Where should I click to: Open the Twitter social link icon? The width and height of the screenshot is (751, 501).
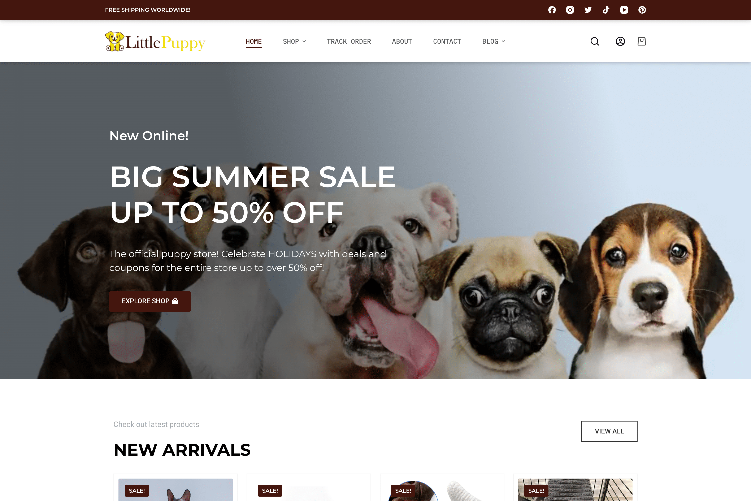[x=588, y=10]
